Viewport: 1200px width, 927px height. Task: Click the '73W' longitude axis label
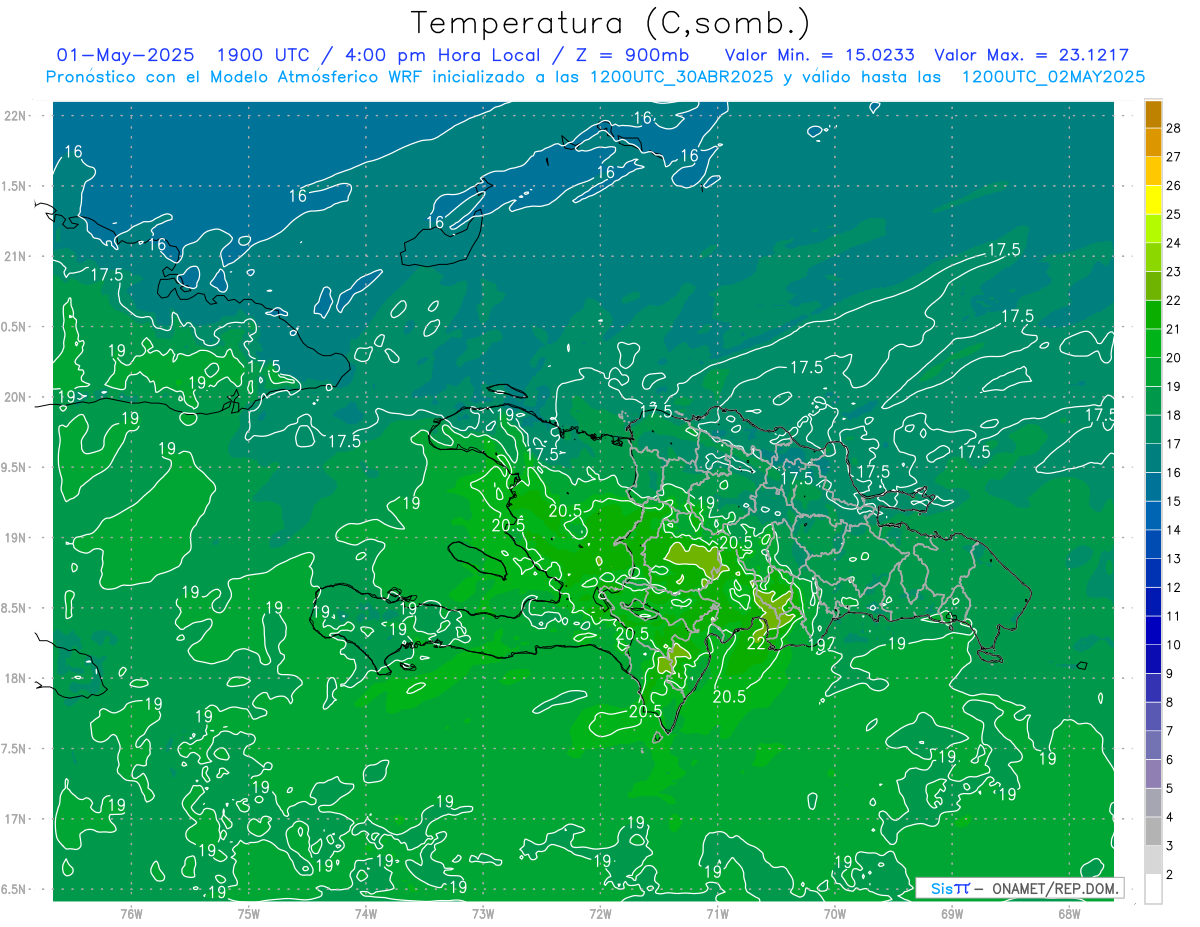483,914
